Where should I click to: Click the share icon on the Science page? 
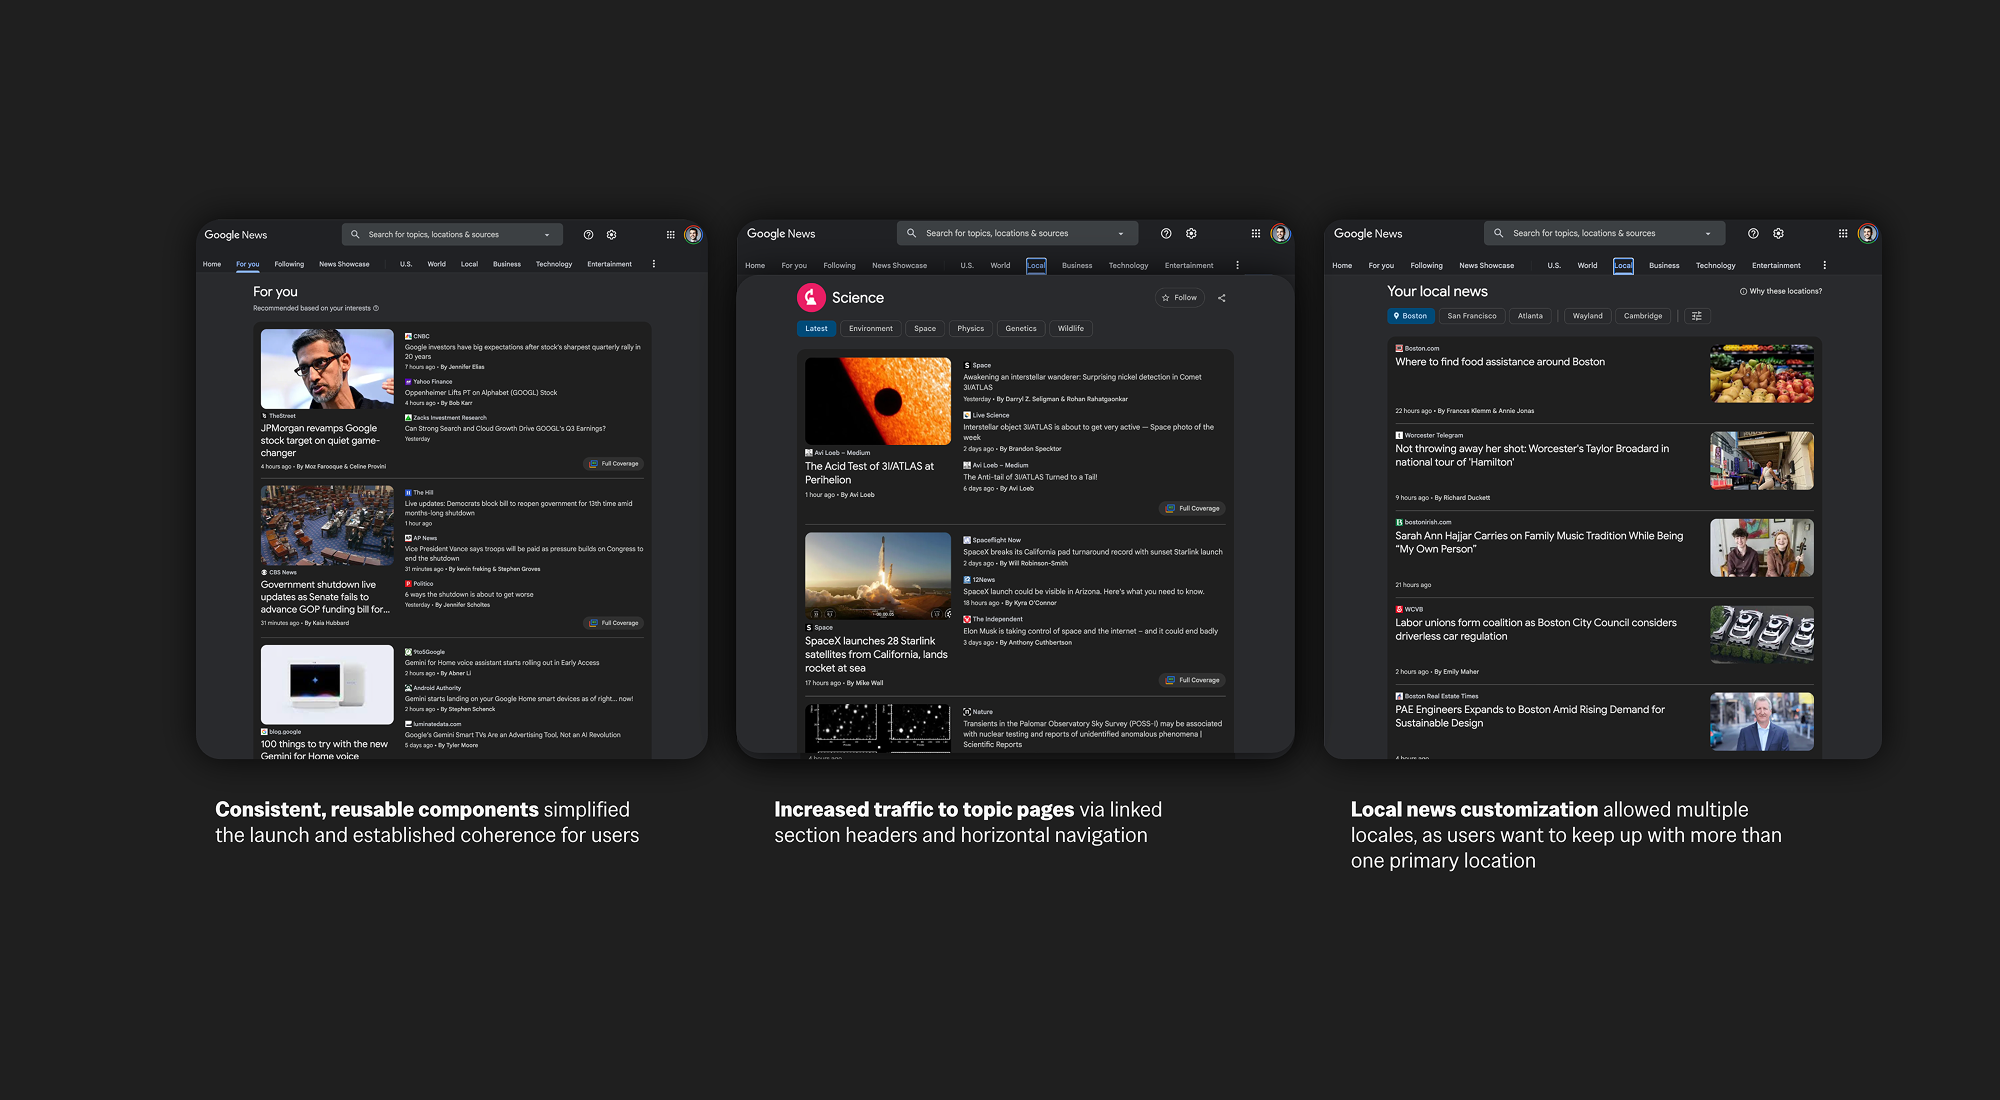[1221, 297]
